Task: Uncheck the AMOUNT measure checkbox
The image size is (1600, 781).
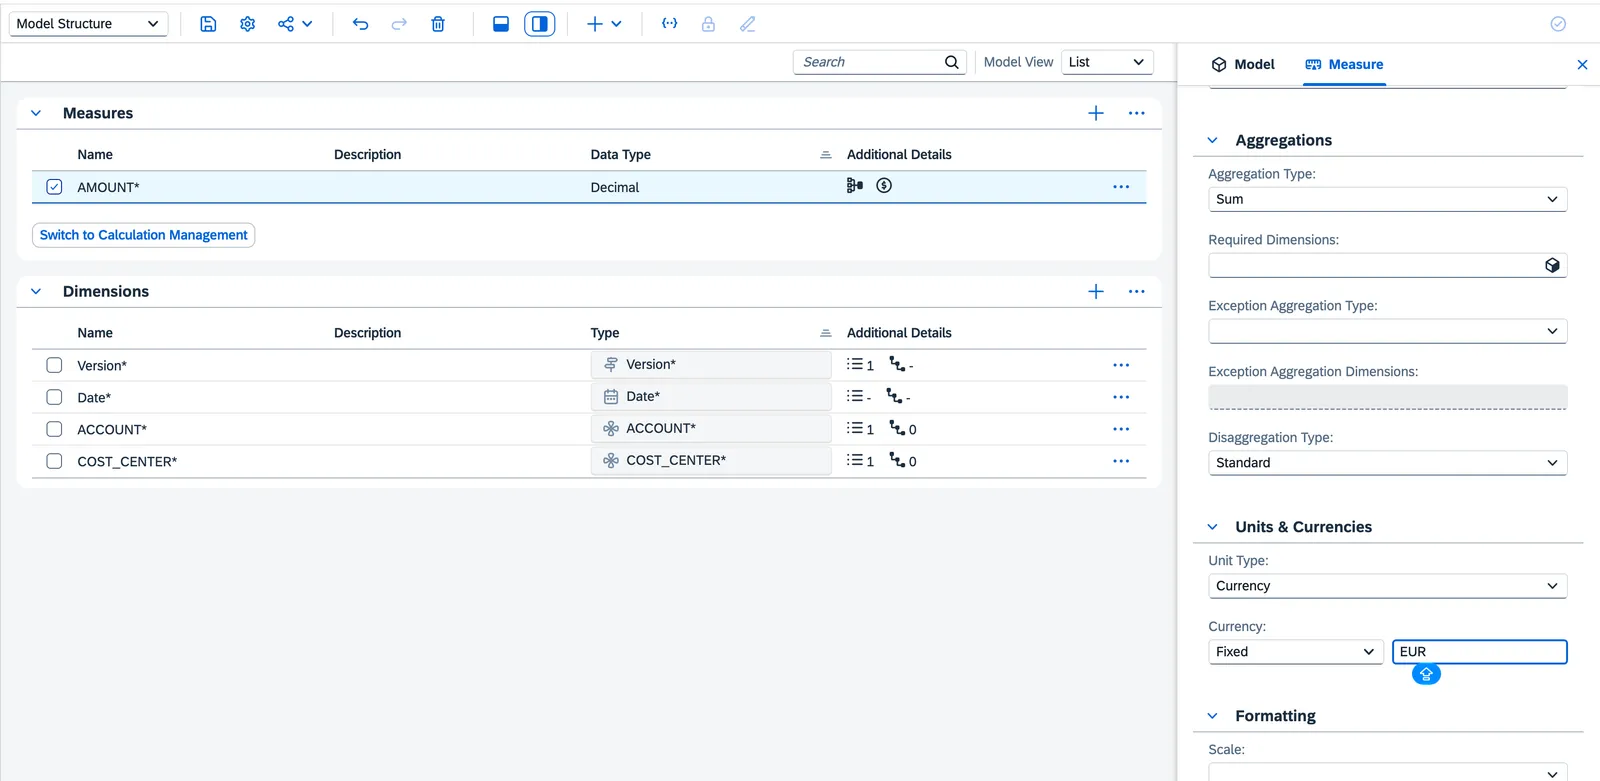Action: click(54, 187)
